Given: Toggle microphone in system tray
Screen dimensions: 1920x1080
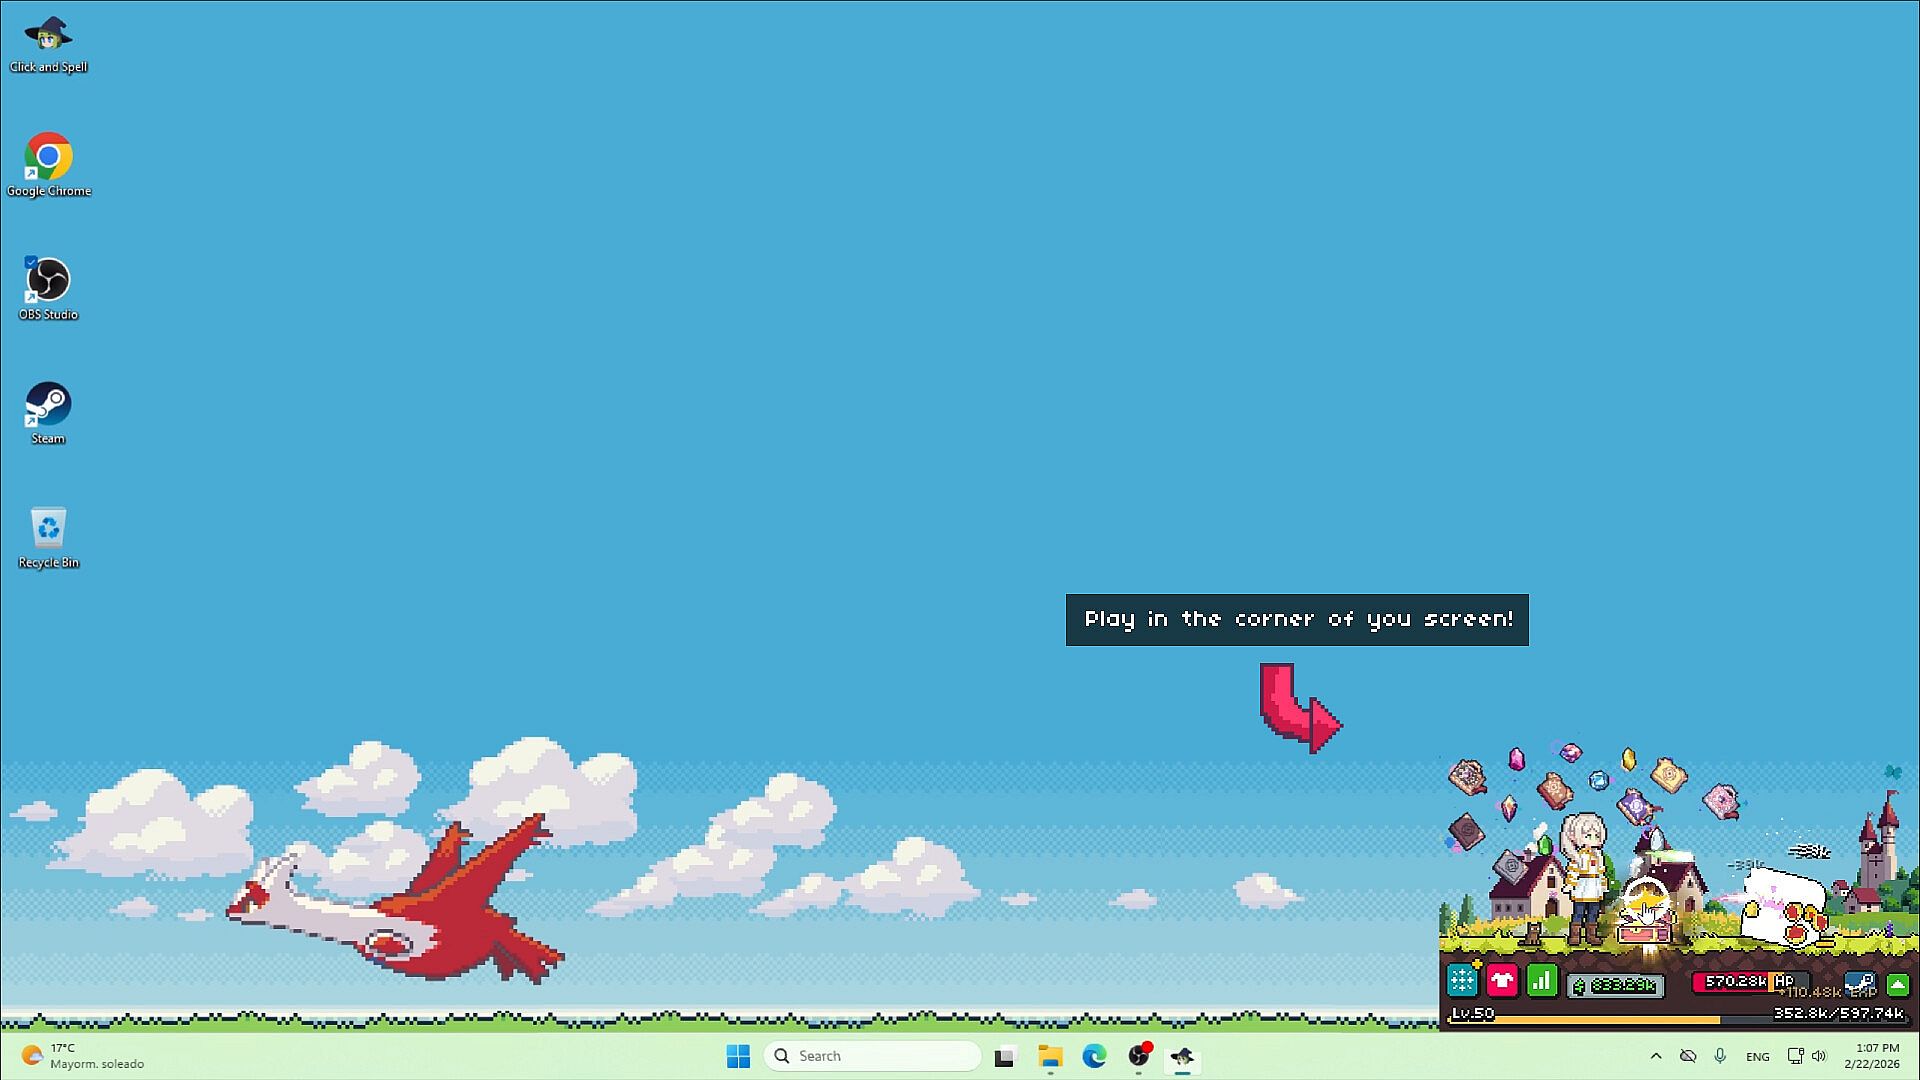Looking at the screenshot, I should [x=1720, y=1056].
